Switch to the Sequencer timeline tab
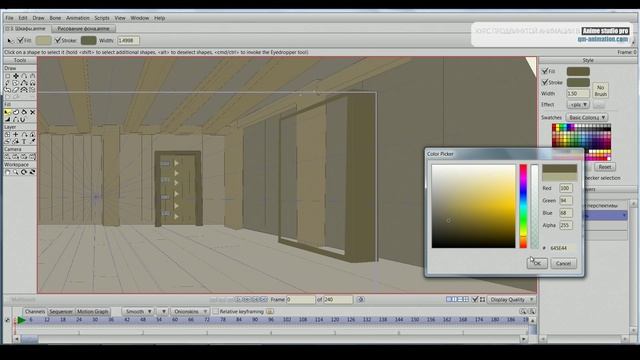This screenshot has height=360, width=640. [x=61, y=311]
